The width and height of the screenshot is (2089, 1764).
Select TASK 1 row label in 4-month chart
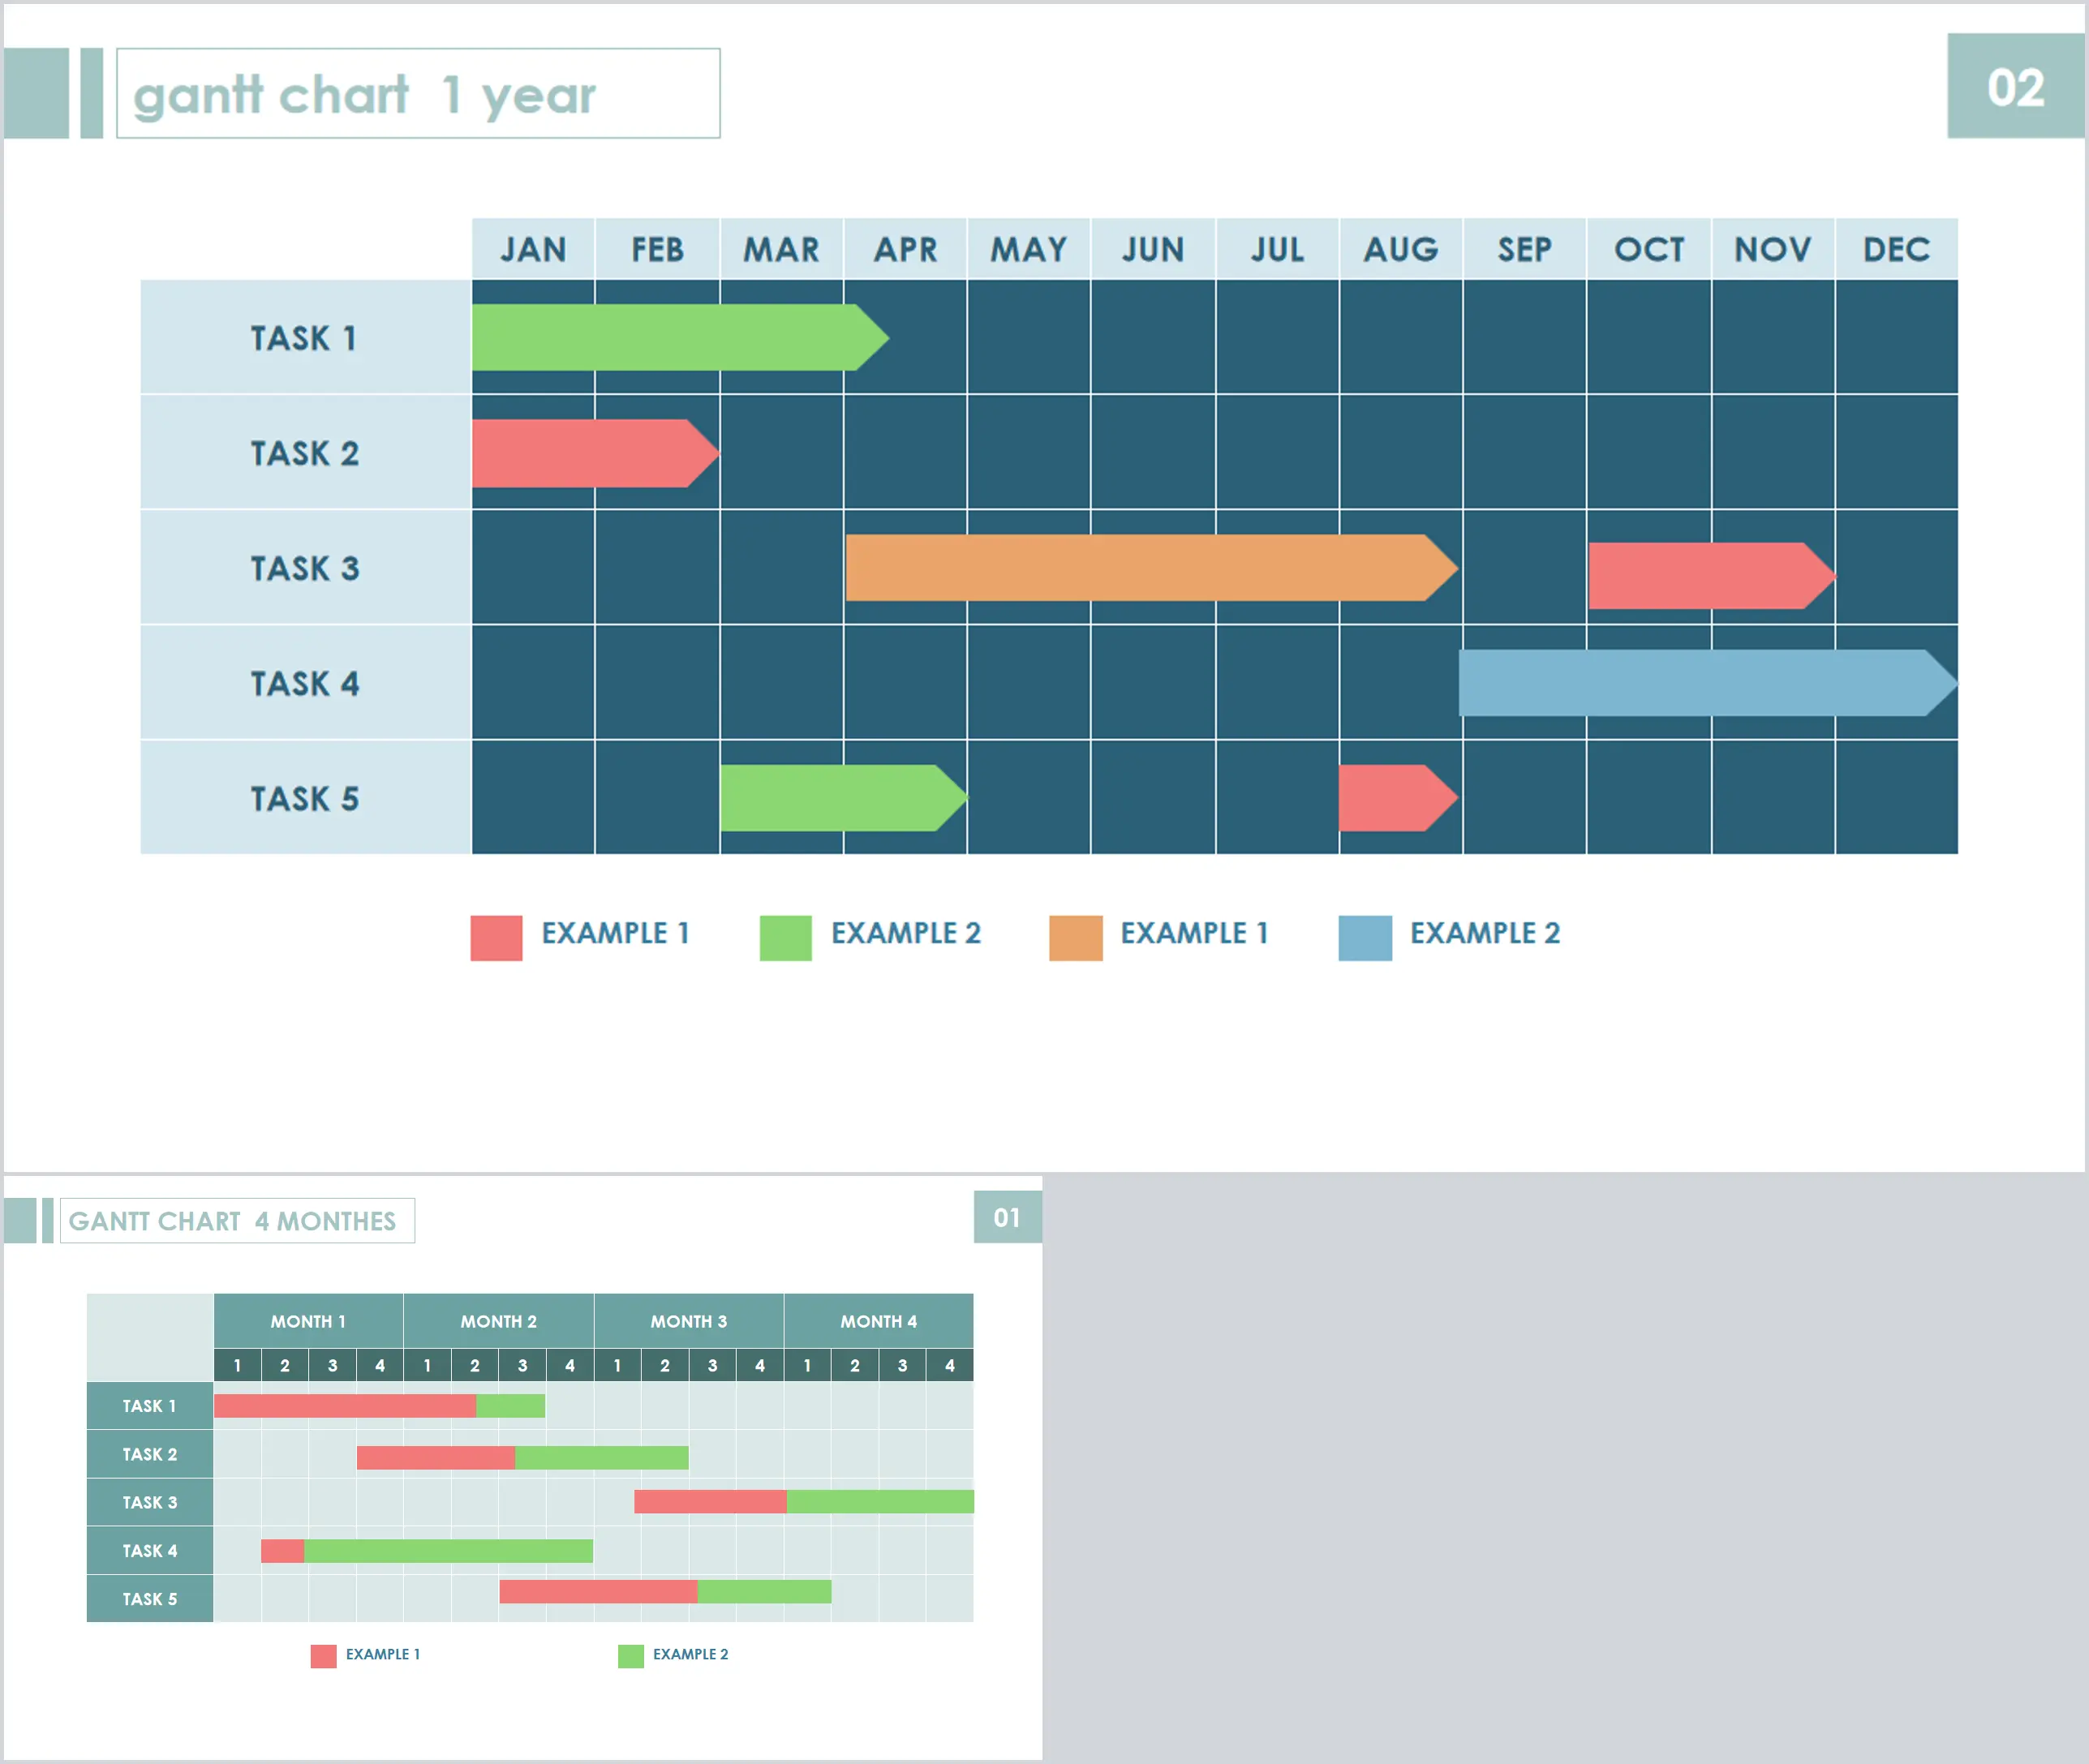[150, 1405]
